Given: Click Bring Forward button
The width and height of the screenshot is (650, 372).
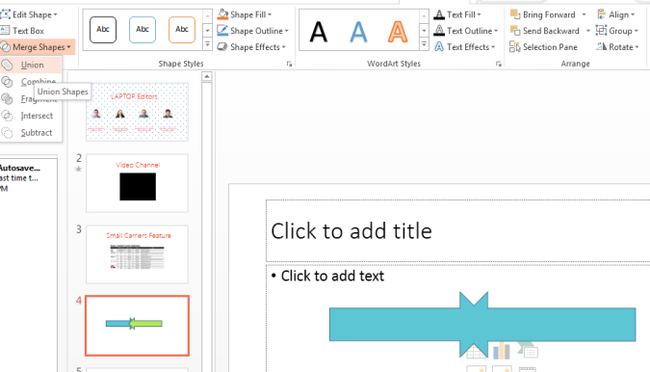Looking at the screenshot, I should pos(543,15).
